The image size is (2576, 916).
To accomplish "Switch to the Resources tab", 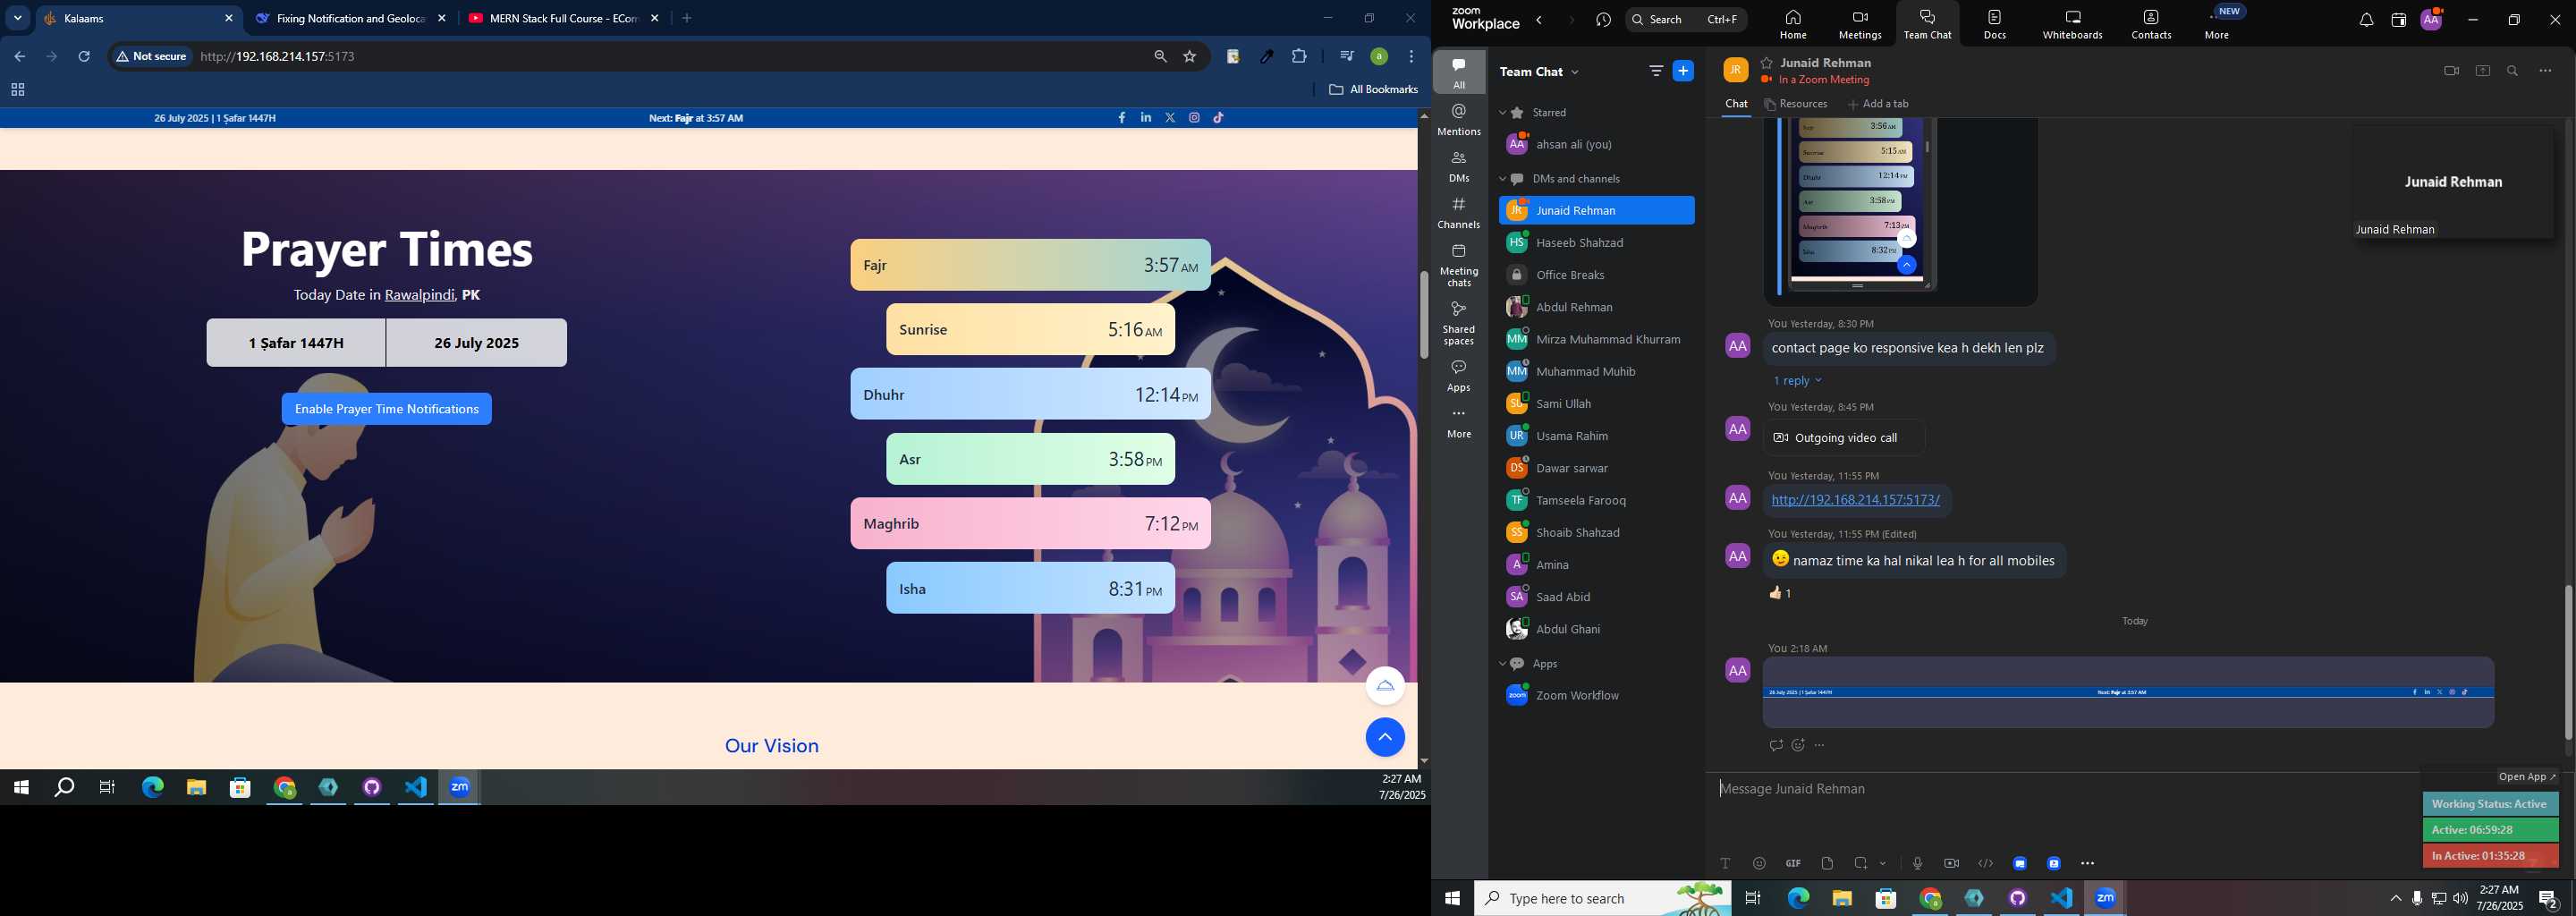I will click(1796, 104).
